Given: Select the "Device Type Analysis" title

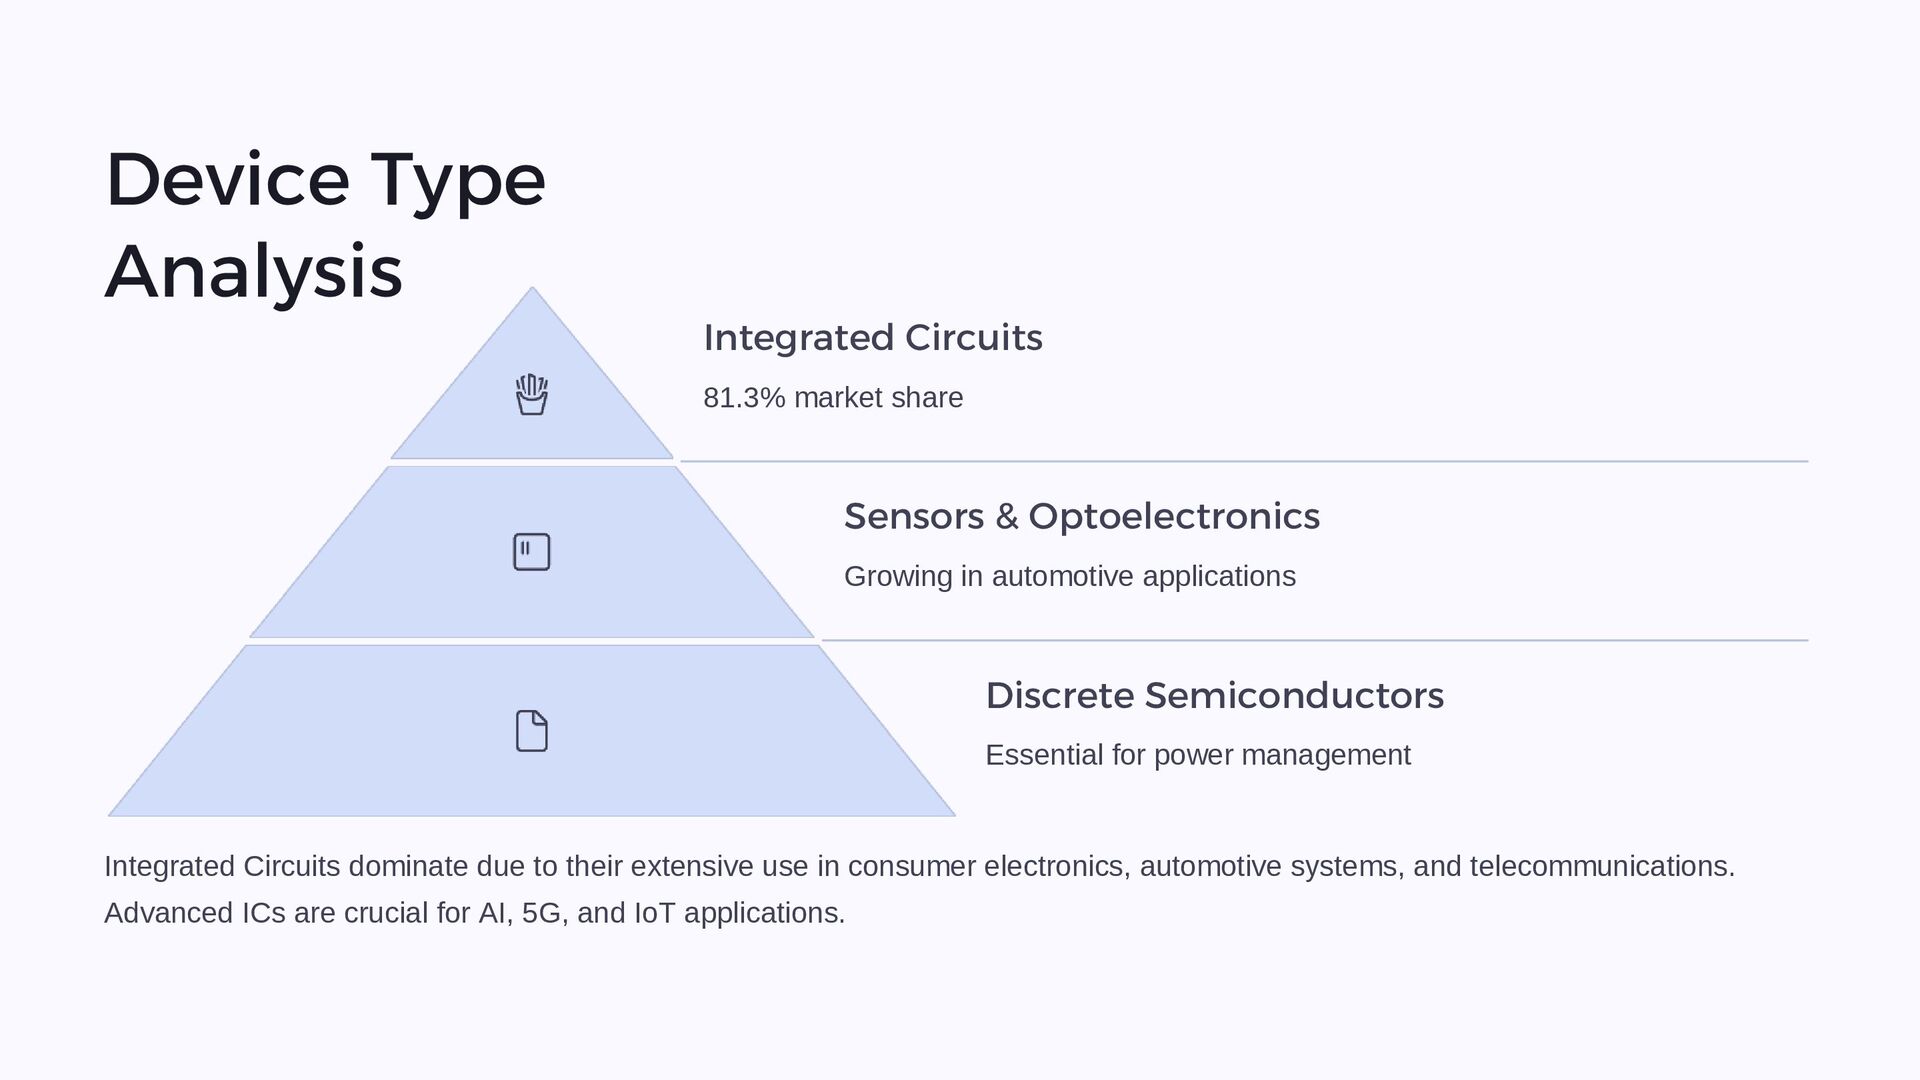Looking at the screenshot, I should click(x=325, y=225).
